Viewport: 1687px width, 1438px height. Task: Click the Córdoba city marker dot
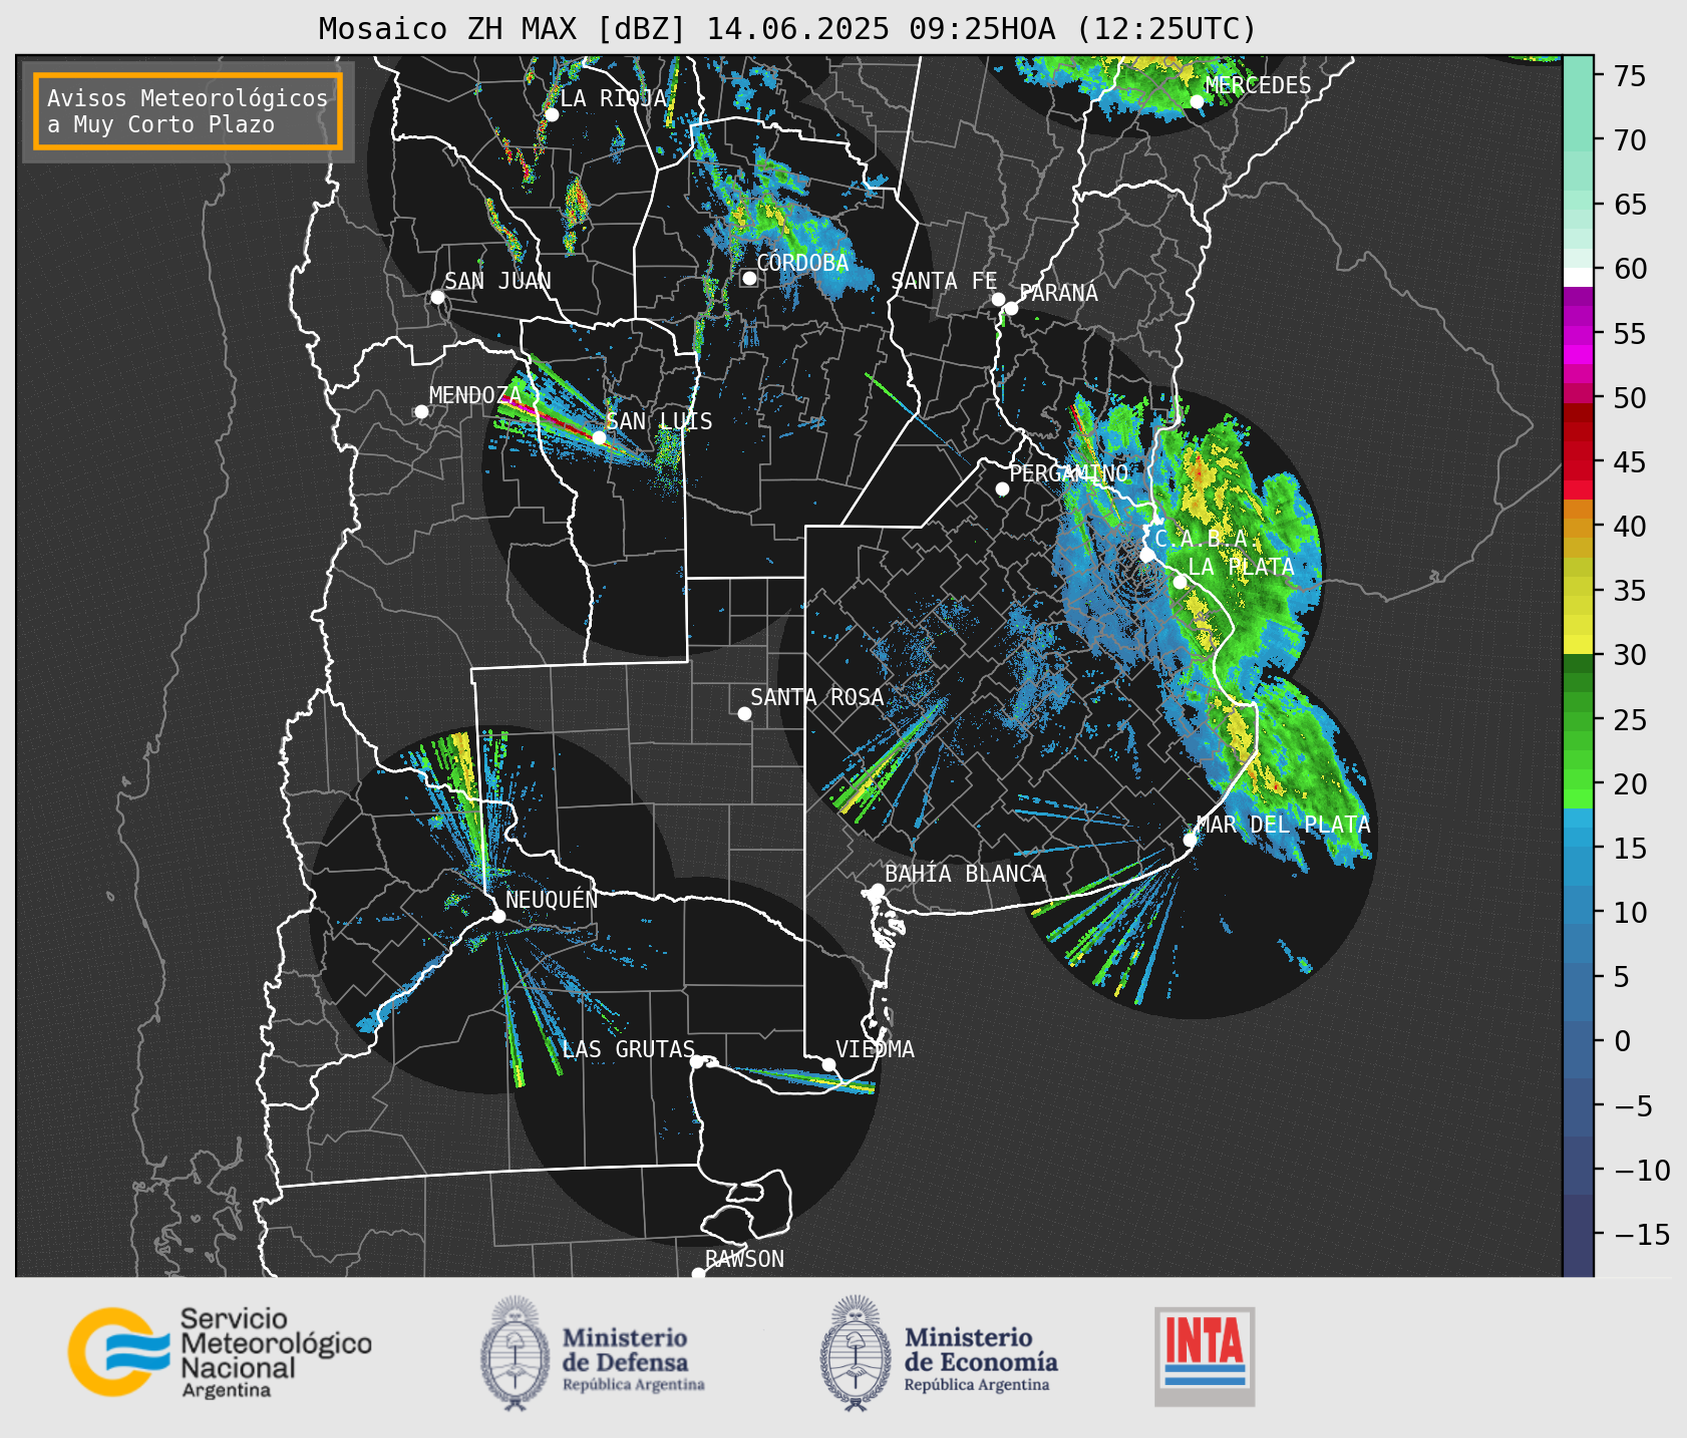click(x=749, y=278)
